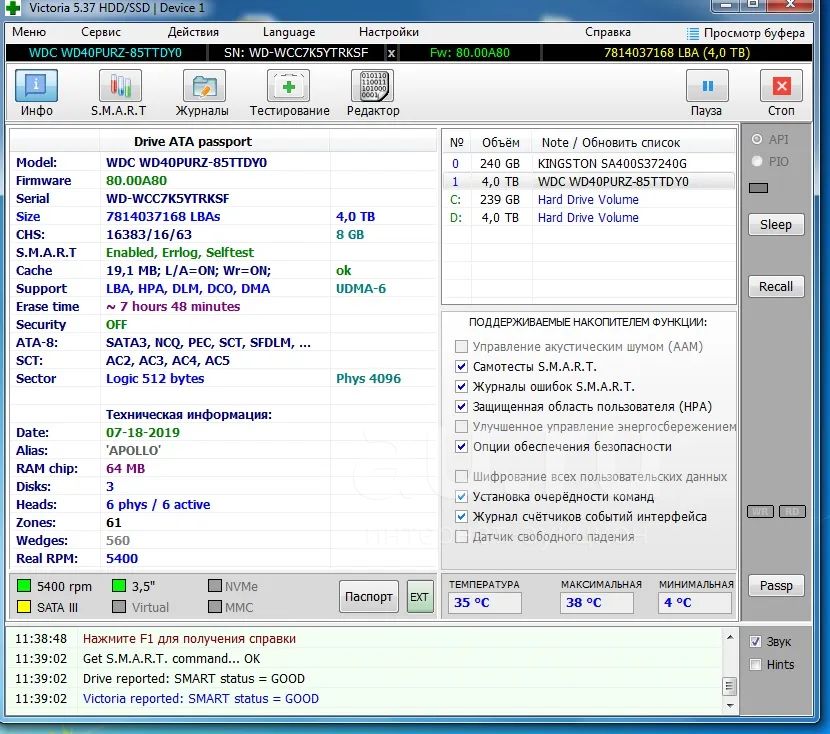Select KINGSTON SA400S37240G drive row
This screenshot has width=830, height=734.
(589, 164)
